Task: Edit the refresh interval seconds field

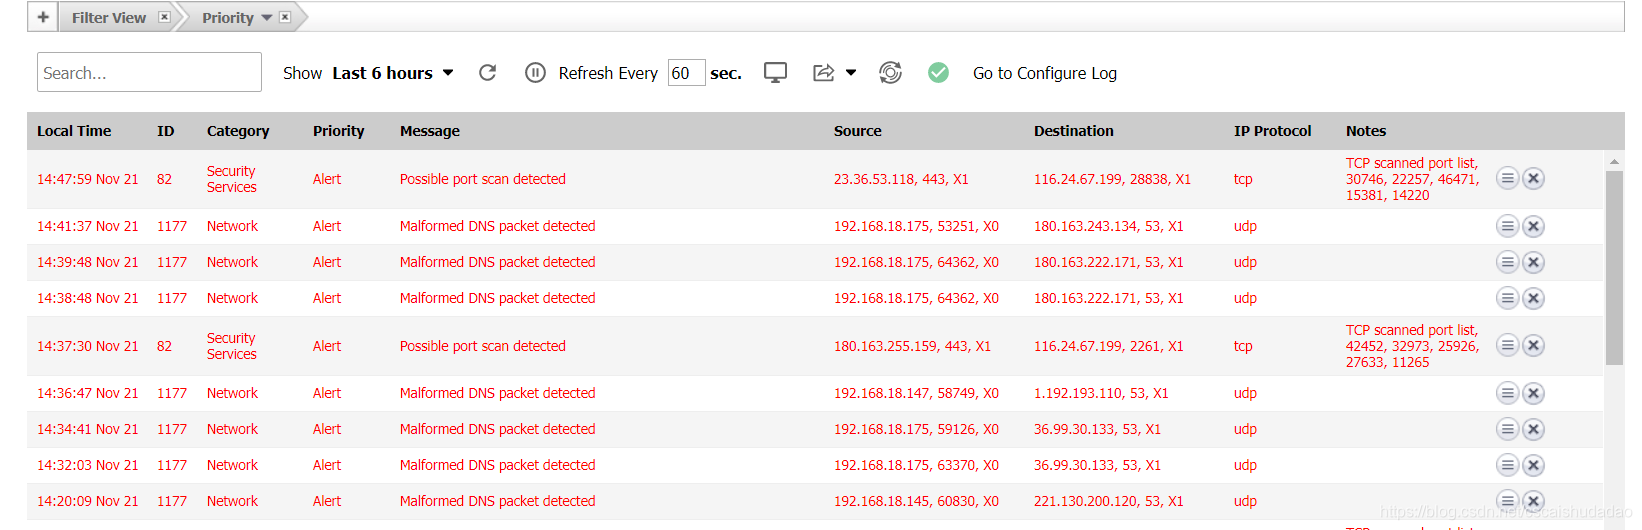Action: pyautogui.click(x=686, y=73)
